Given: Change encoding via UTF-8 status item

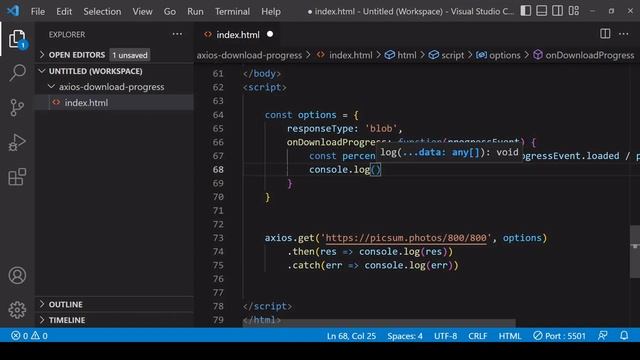Looking at the screenshot, I should pyautogui.click(x=445, y=336).
